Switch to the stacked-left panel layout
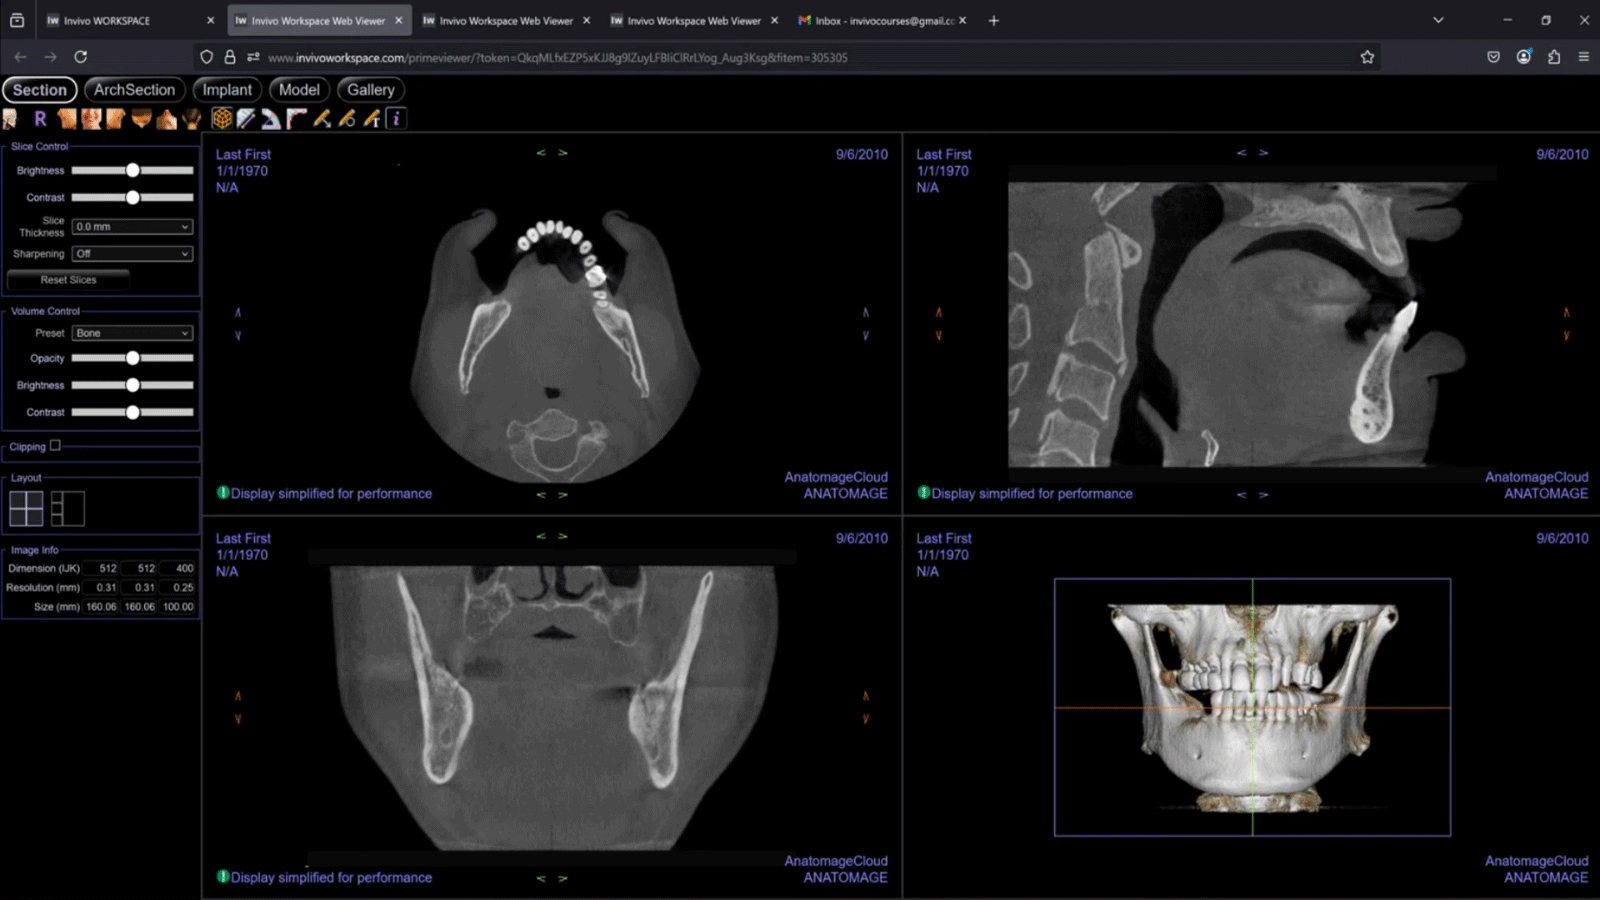 [68, 509]
